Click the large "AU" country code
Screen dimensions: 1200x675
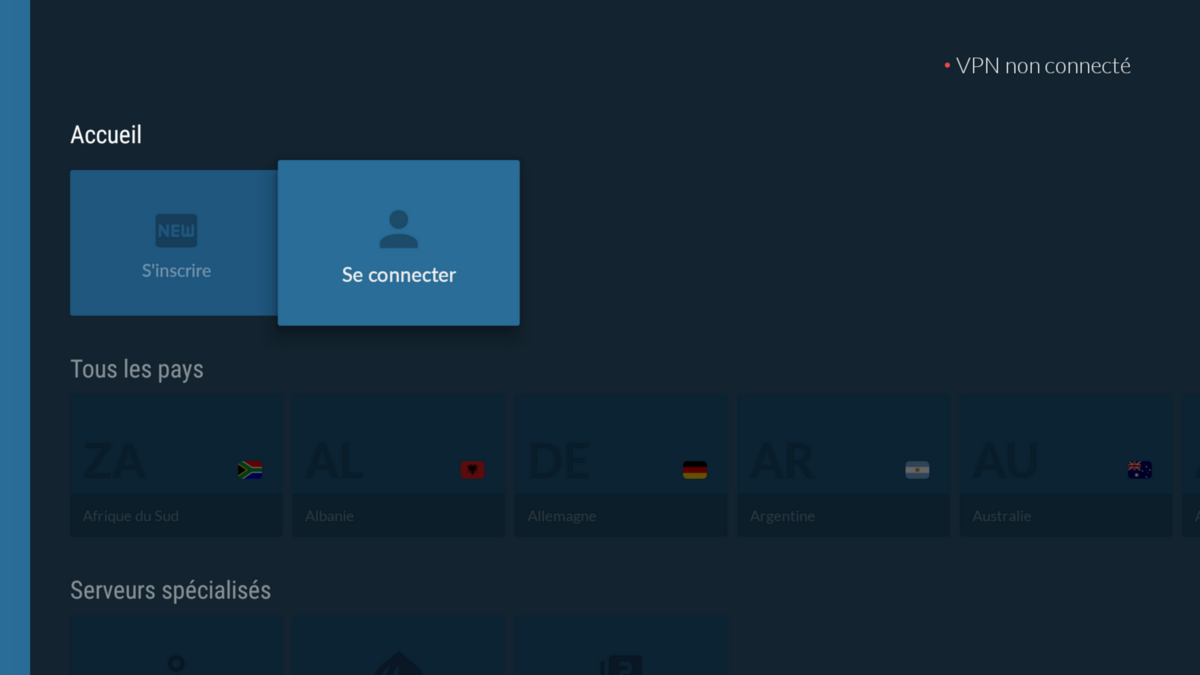click(1005, 461)
